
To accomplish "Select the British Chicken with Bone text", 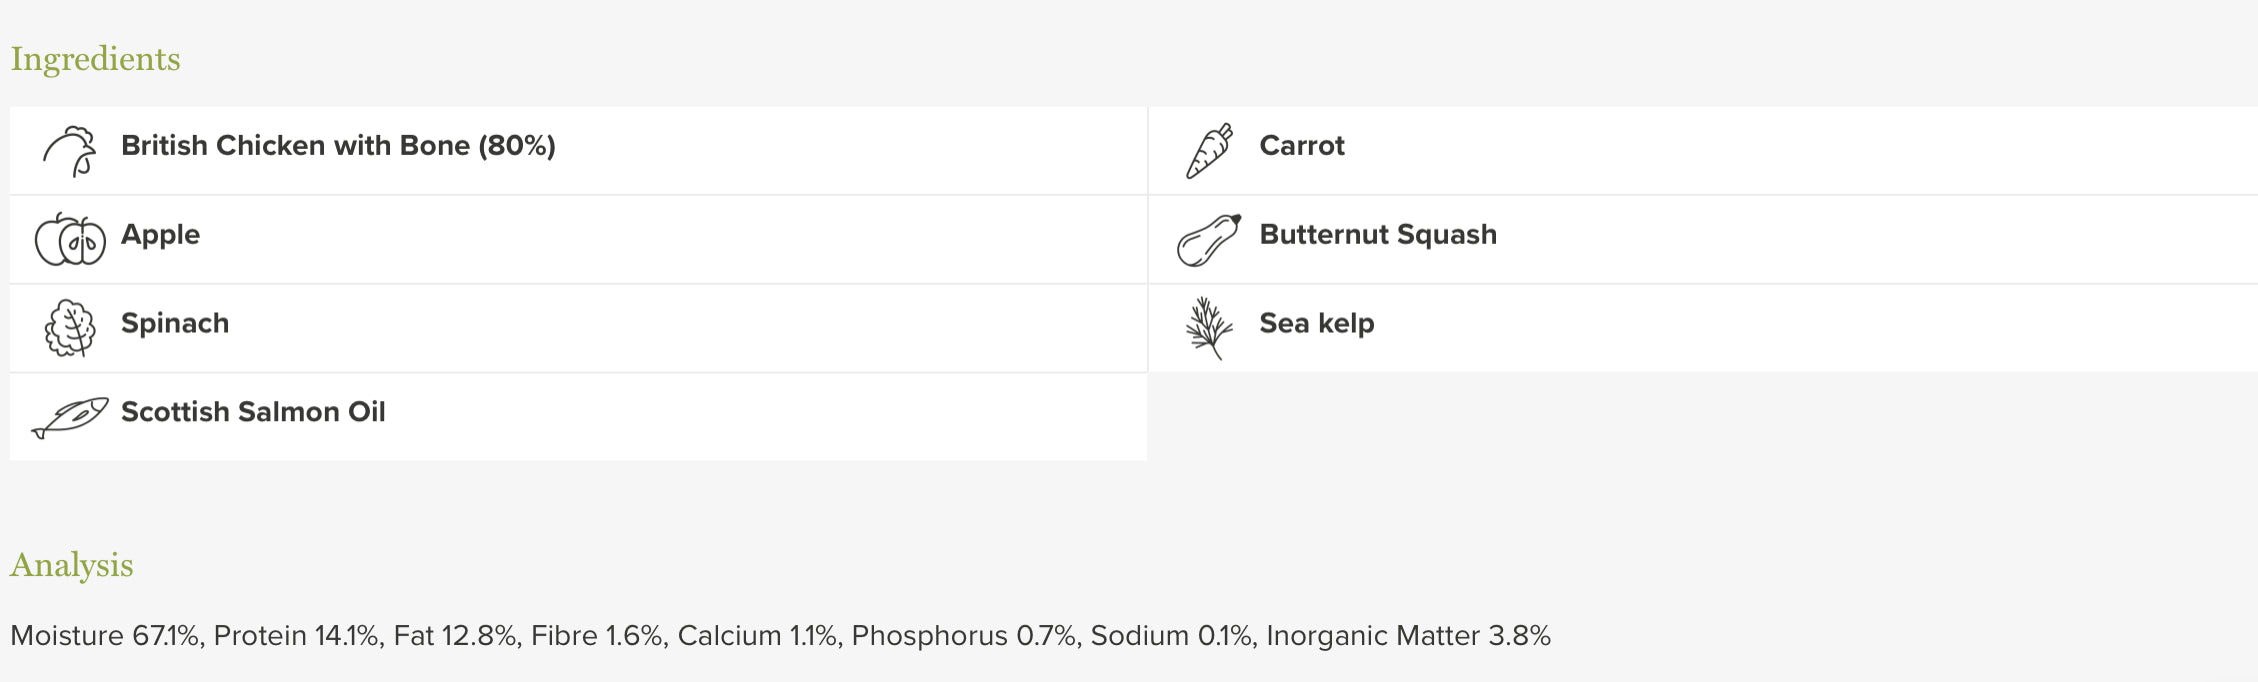I will (x=338, y=146).
